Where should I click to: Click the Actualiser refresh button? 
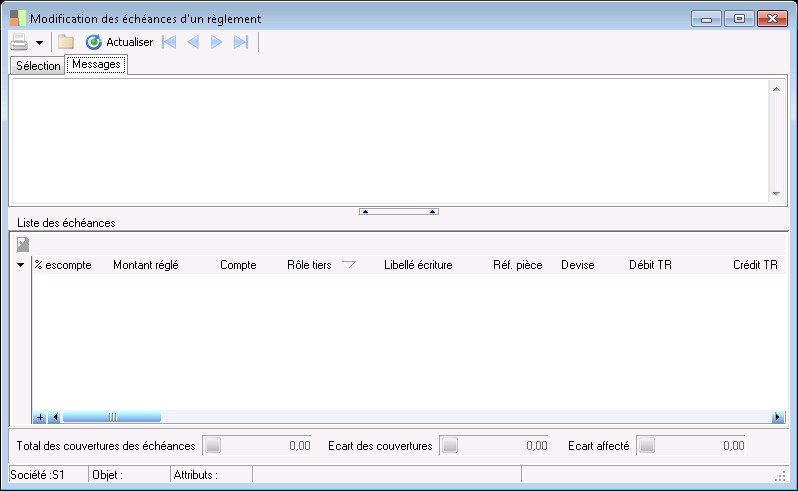tap(120, 42)
